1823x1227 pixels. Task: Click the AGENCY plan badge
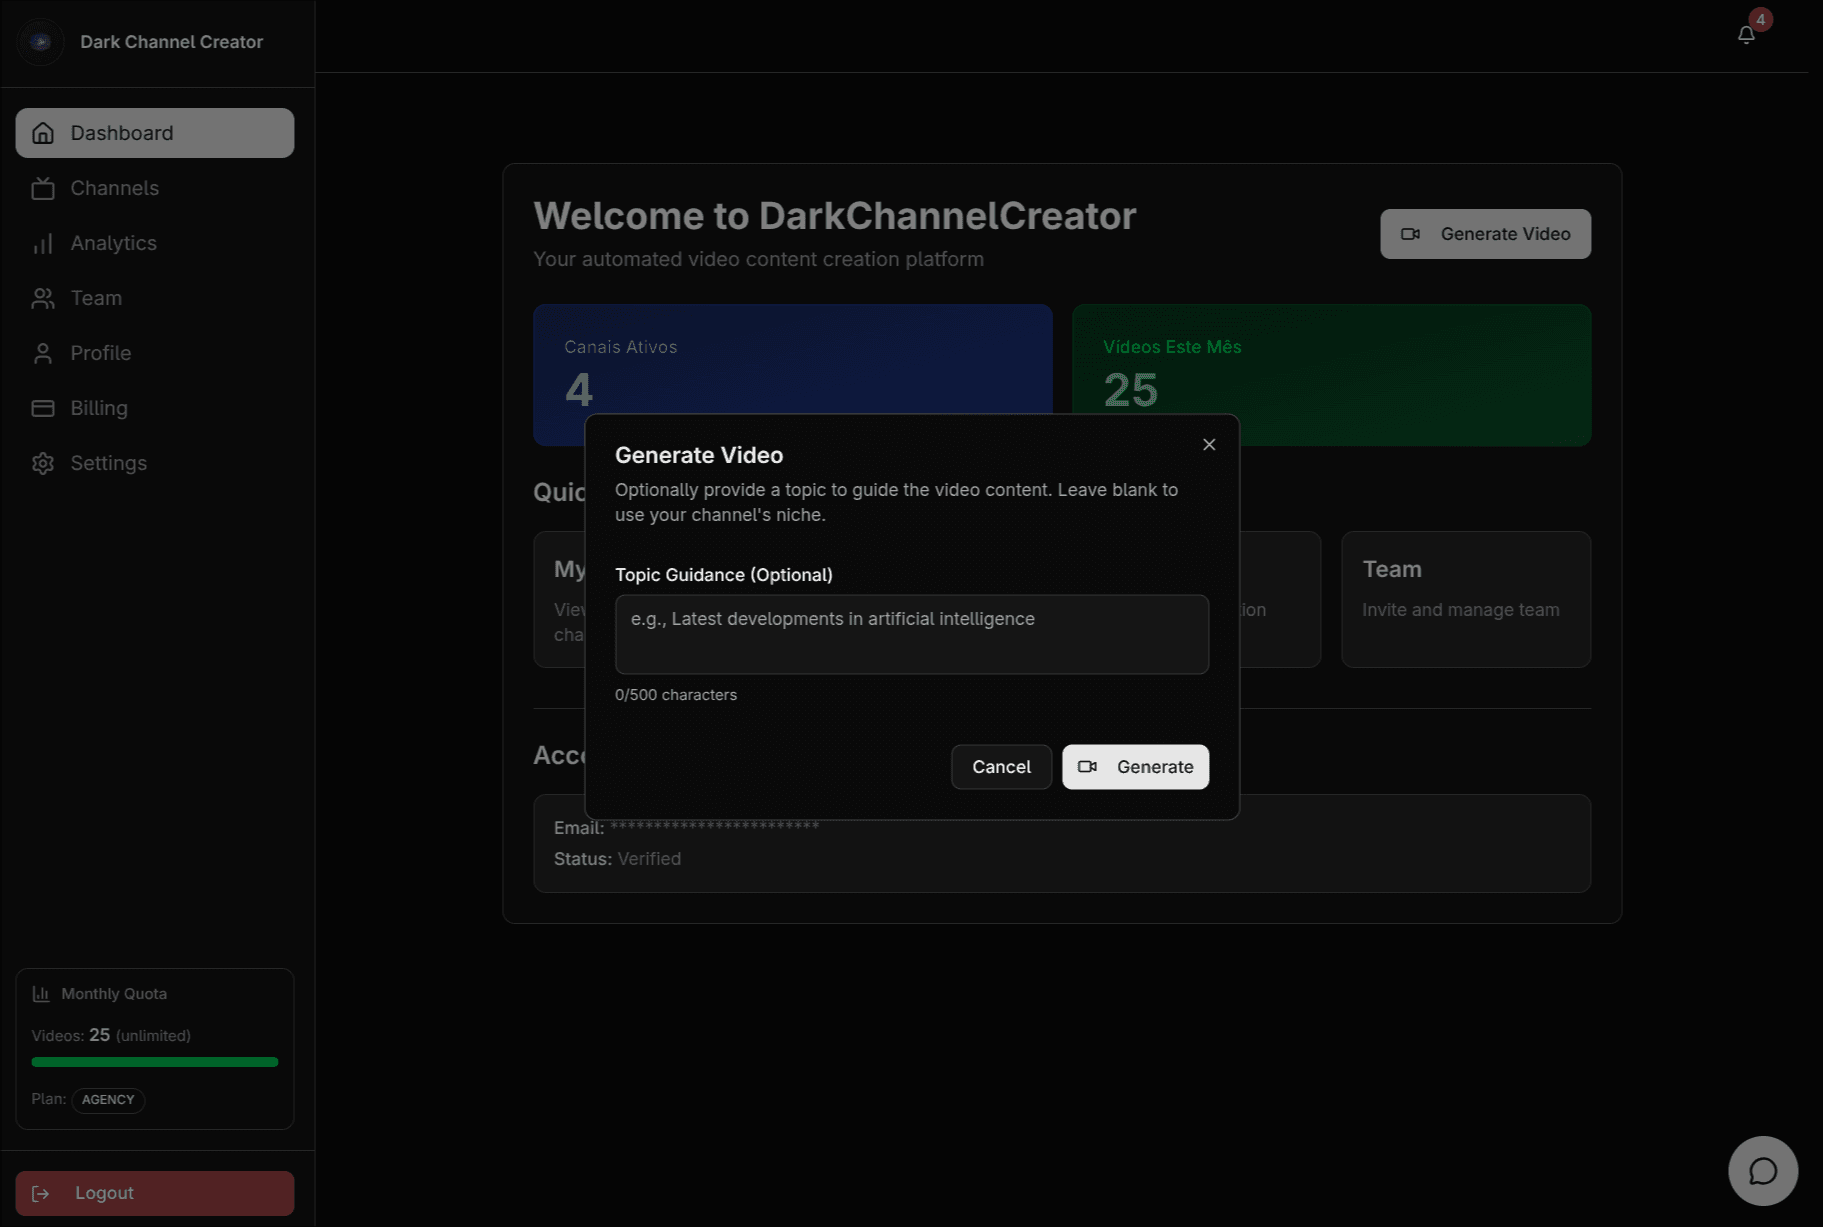pyautogui.click(x=108, y=1100)
